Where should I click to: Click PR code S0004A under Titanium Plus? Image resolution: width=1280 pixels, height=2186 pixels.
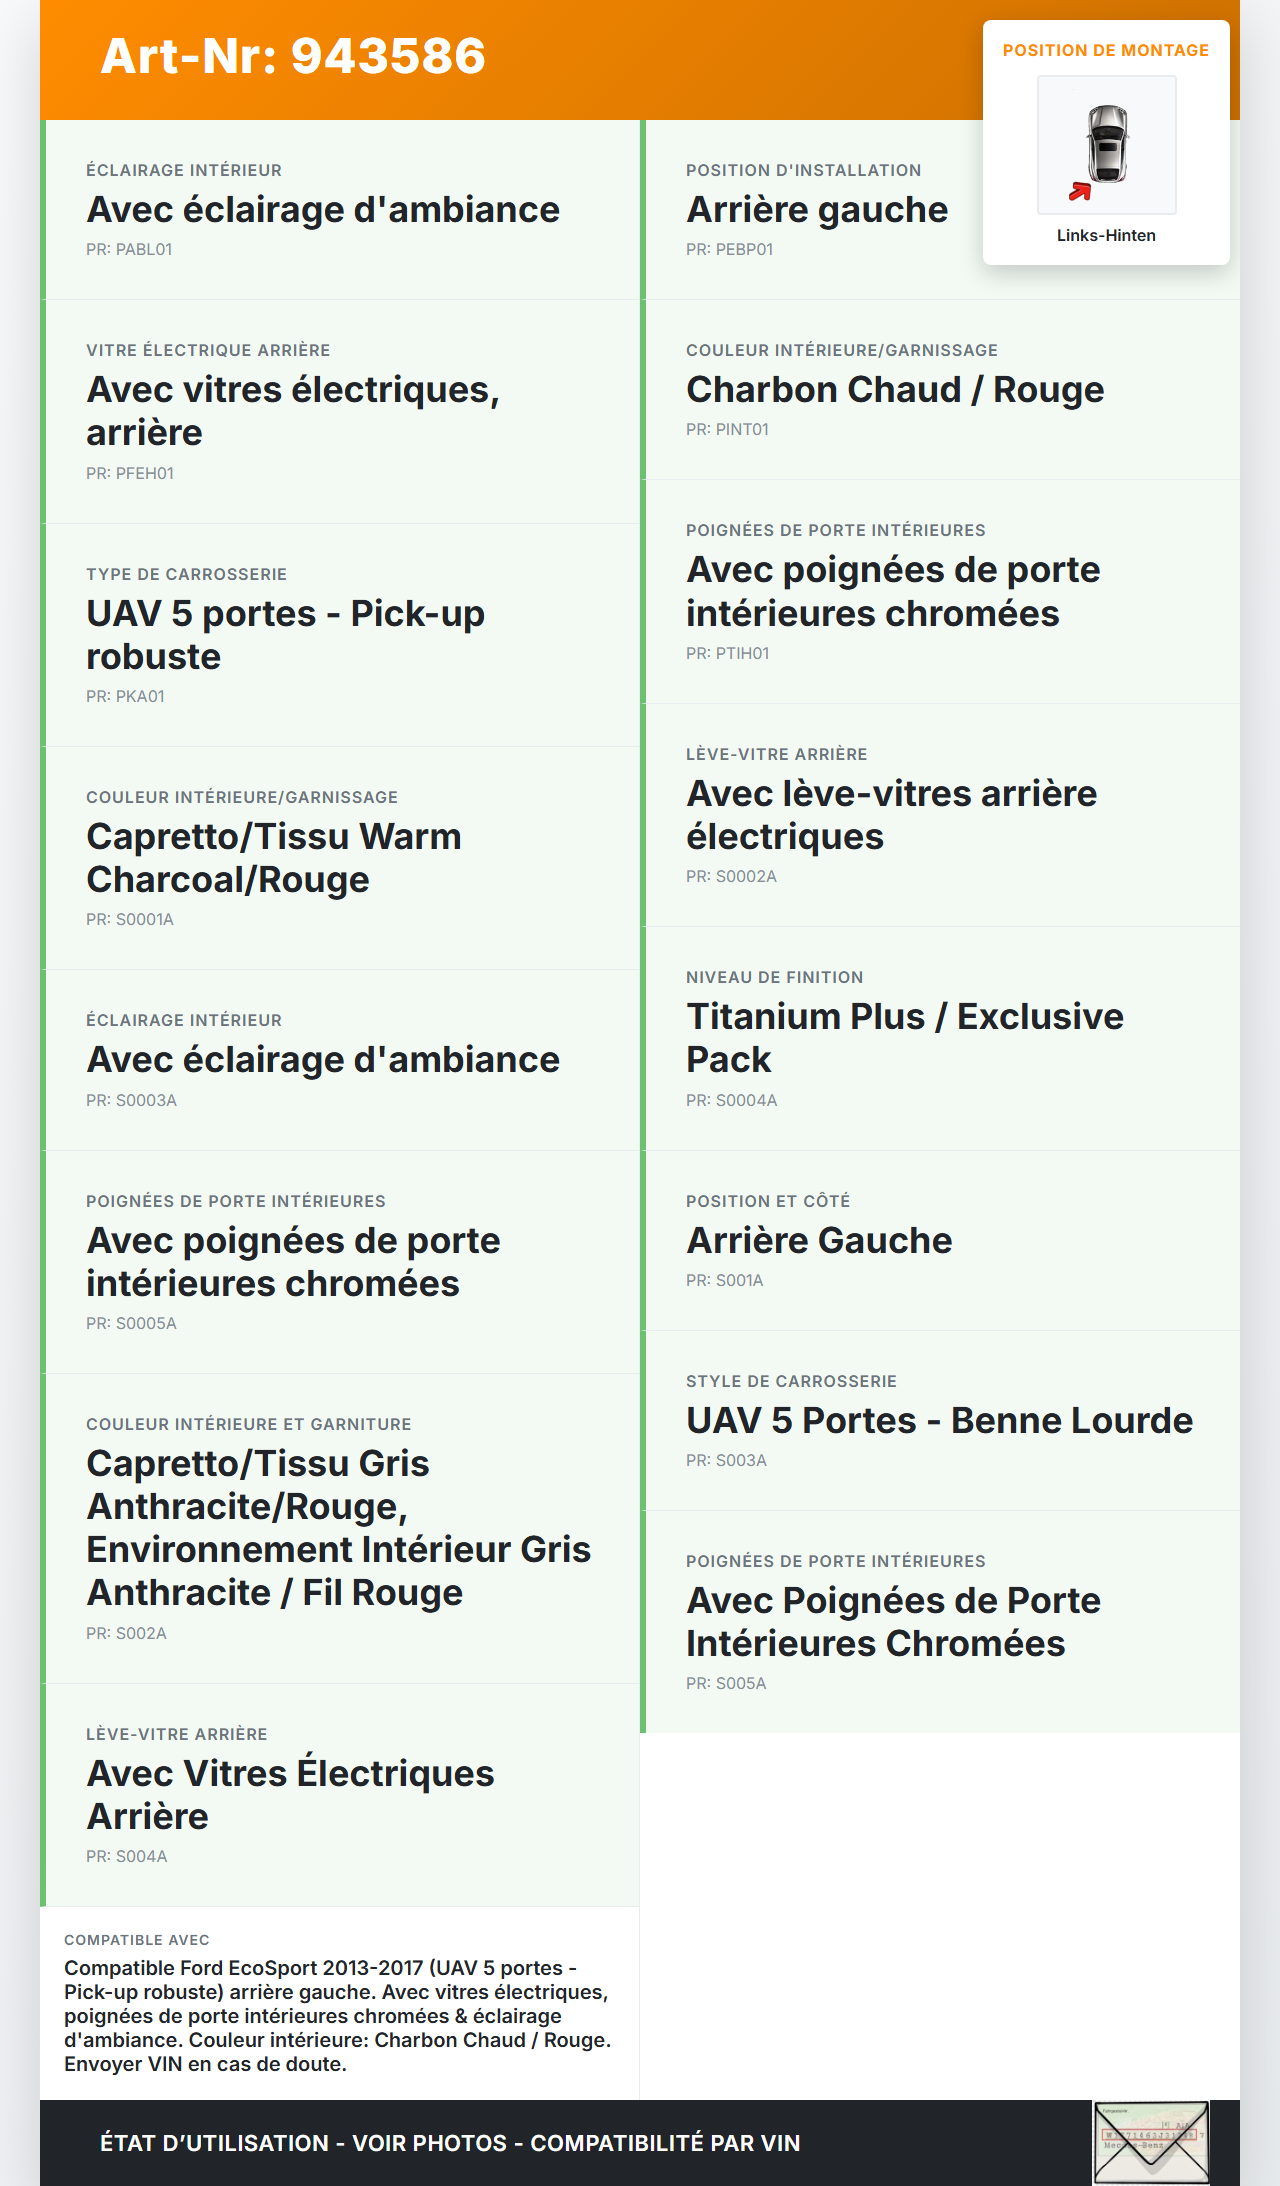pos(731,1101)
